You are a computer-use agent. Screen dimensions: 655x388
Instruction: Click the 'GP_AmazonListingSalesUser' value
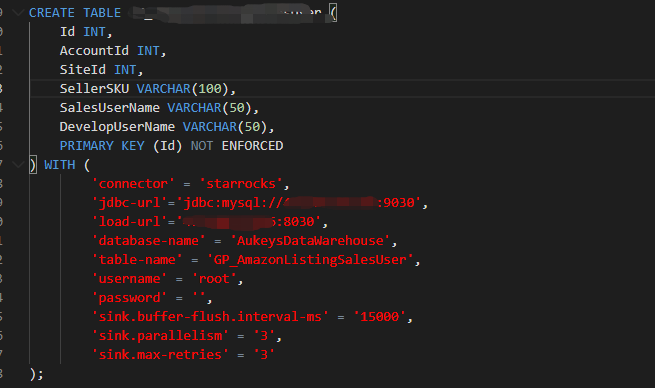click(310, 260)
